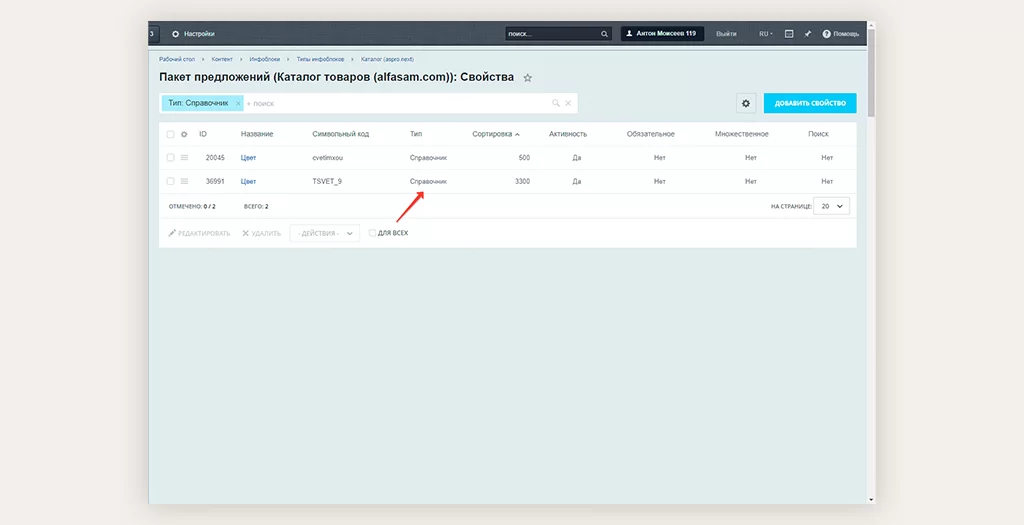Clear the filter search with the X icon
The height and width of the screenshot is (525, 1024).
[x=568, y=103]
